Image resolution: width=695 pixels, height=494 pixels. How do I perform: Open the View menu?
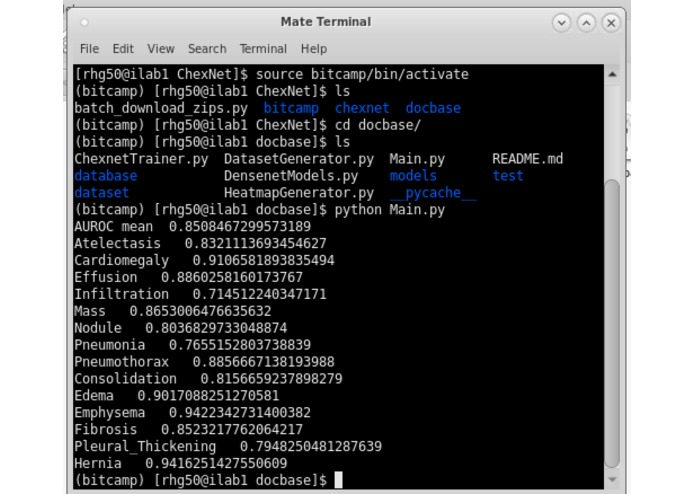click(x=160, y=48)
